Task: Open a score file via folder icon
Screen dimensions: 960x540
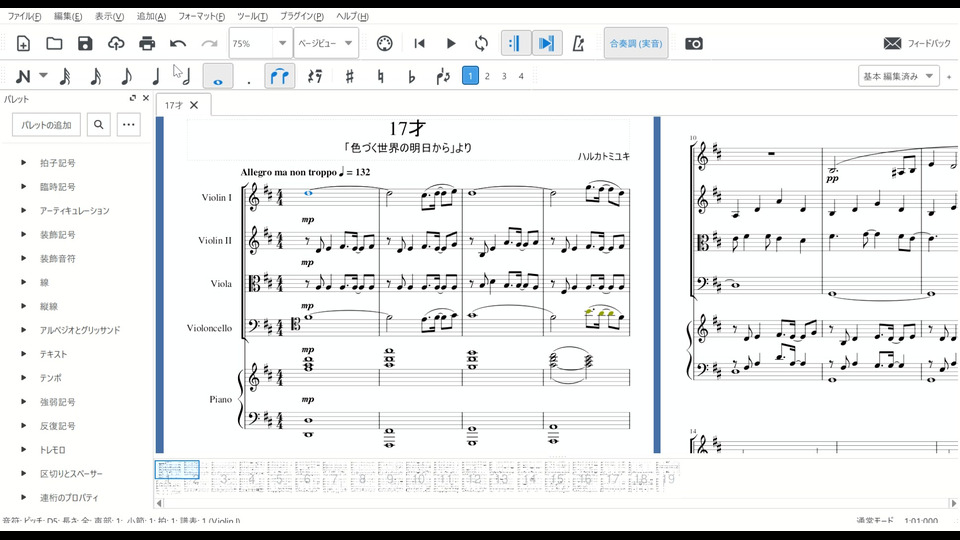Action: point(54,43)
